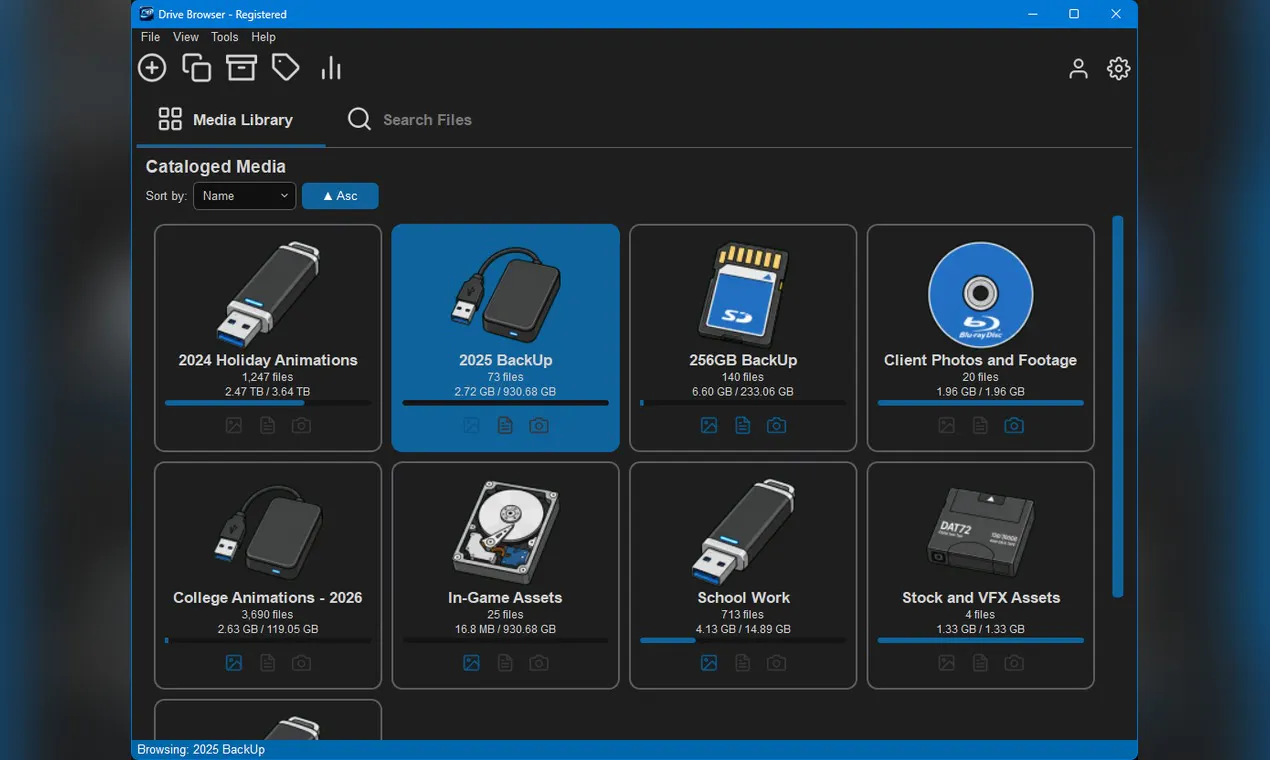Select the 2025 BackUp external drive thumbnail
This screenshot has height=760, width=1270.
click(505, 294)
